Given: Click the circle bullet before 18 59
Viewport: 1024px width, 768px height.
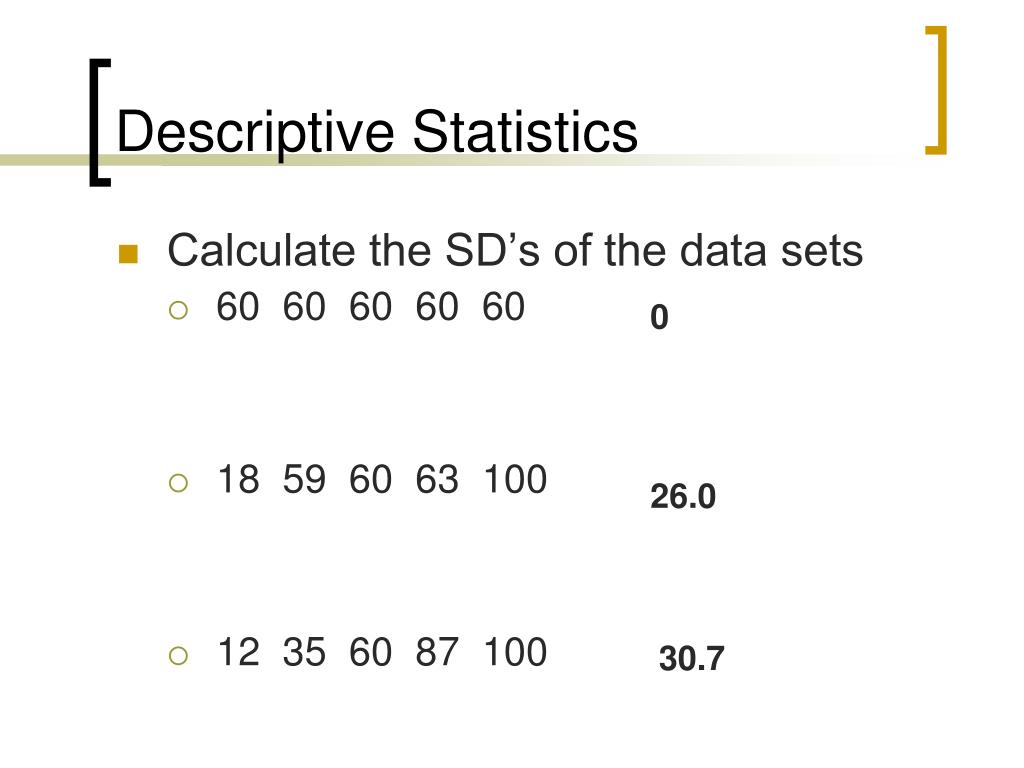Looking at the screenshot, I should 178,483.
